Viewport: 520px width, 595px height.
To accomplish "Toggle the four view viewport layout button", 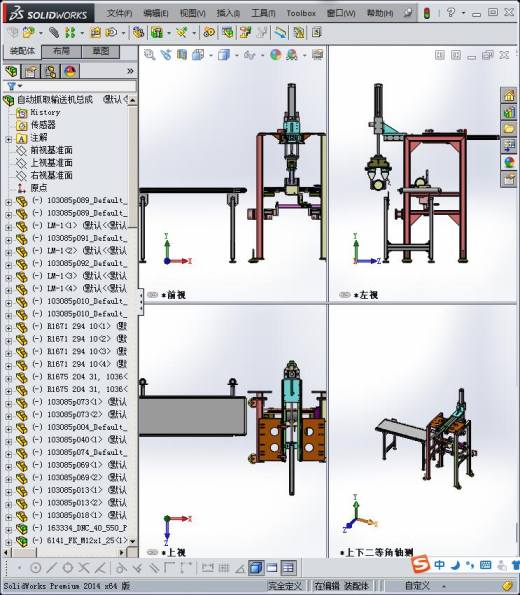I will (x=288, y=568).
